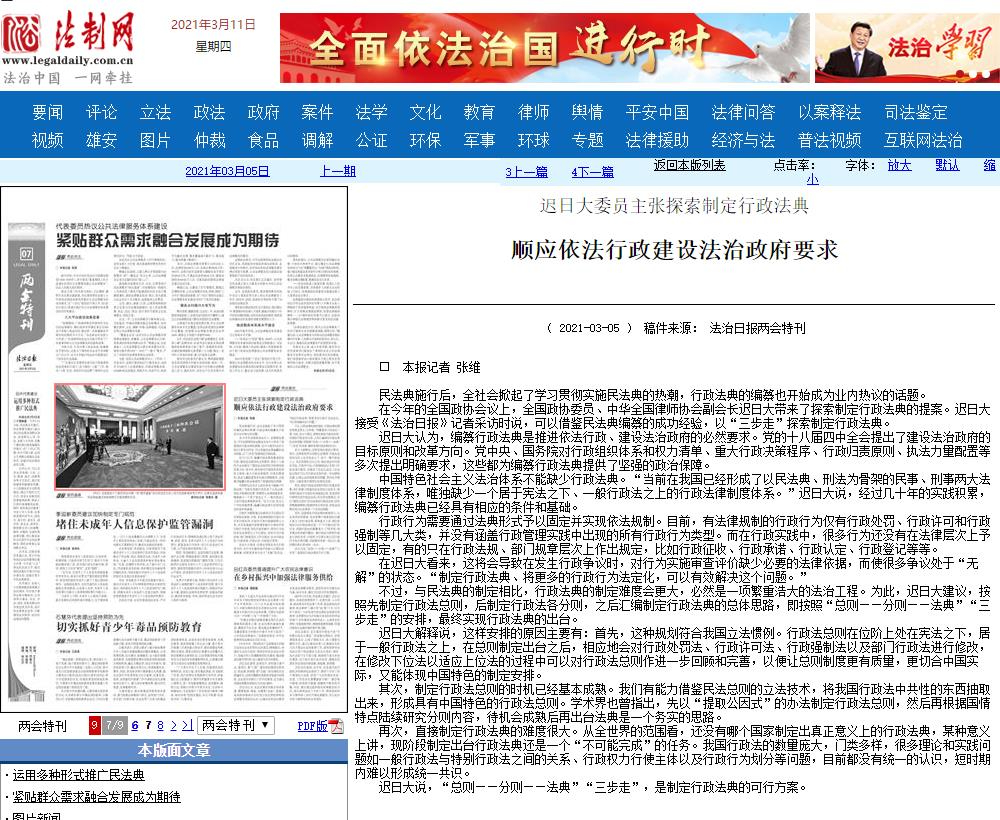Open the 食品 channel
1000x820 pixels.
pyautogui.click(x=263, y=140)
